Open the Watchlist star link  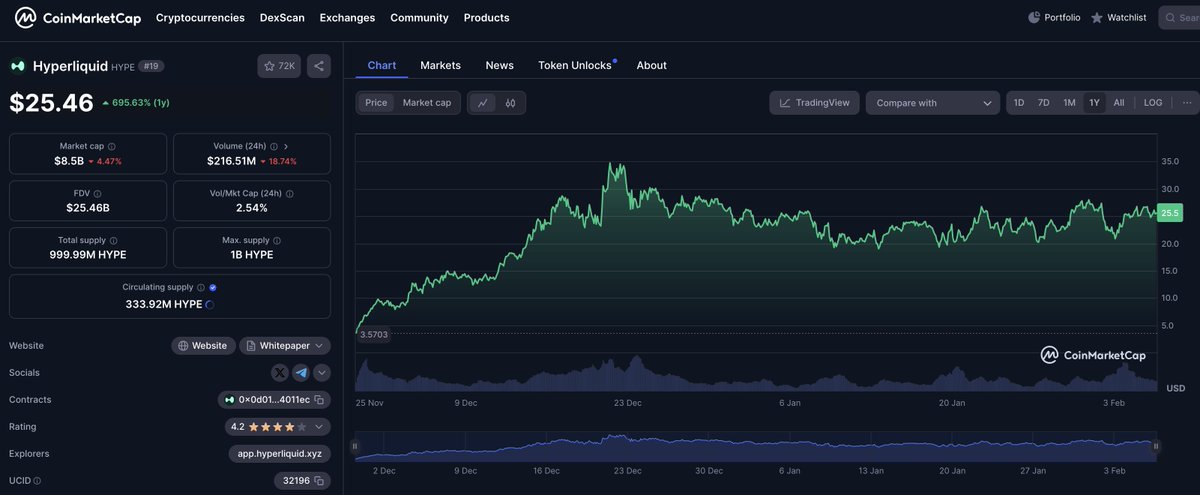click(x=1118, y=18)
